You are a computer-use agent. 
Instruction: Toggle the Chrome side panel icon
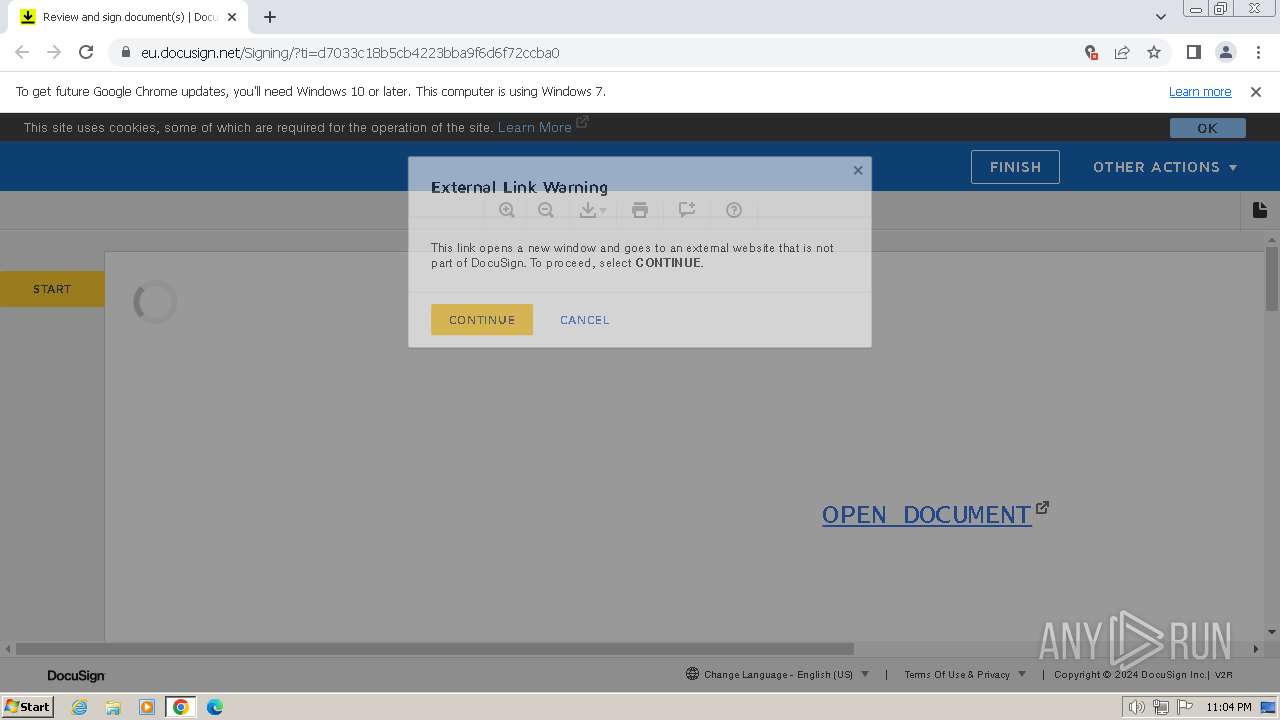click(x=1194, y=52)
